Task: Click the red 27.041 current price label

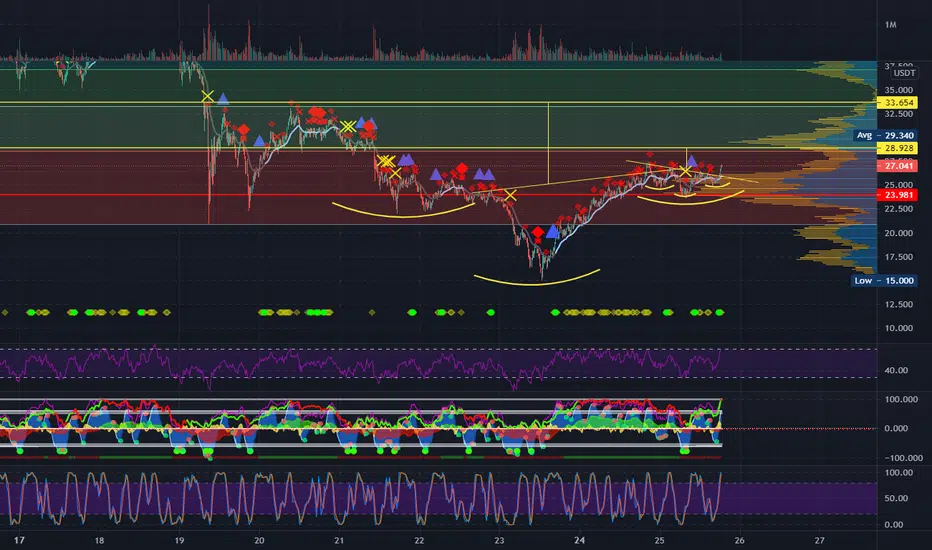Action: coord(898,166)
